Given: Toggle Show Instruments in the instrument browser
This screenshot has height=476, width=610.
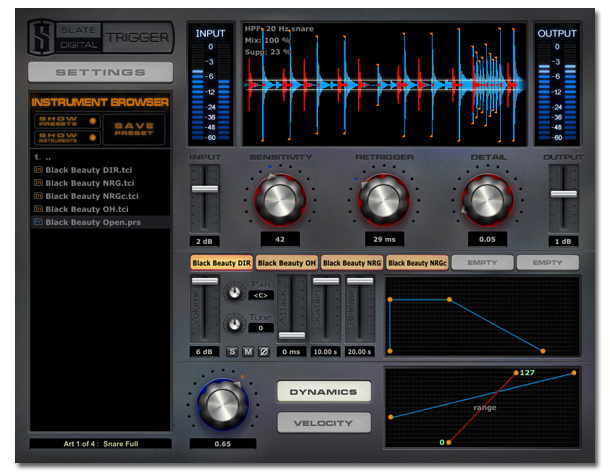Looking at the screenshot, I should tap(67, 138).
